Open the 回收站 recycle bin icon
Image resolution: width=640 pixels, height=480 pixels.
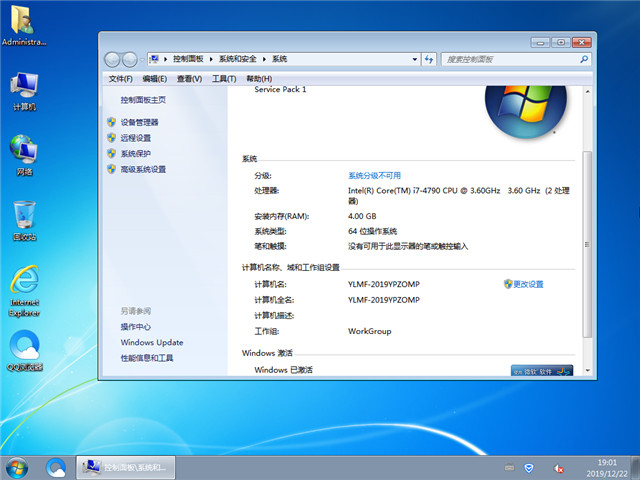coord(24,221)
